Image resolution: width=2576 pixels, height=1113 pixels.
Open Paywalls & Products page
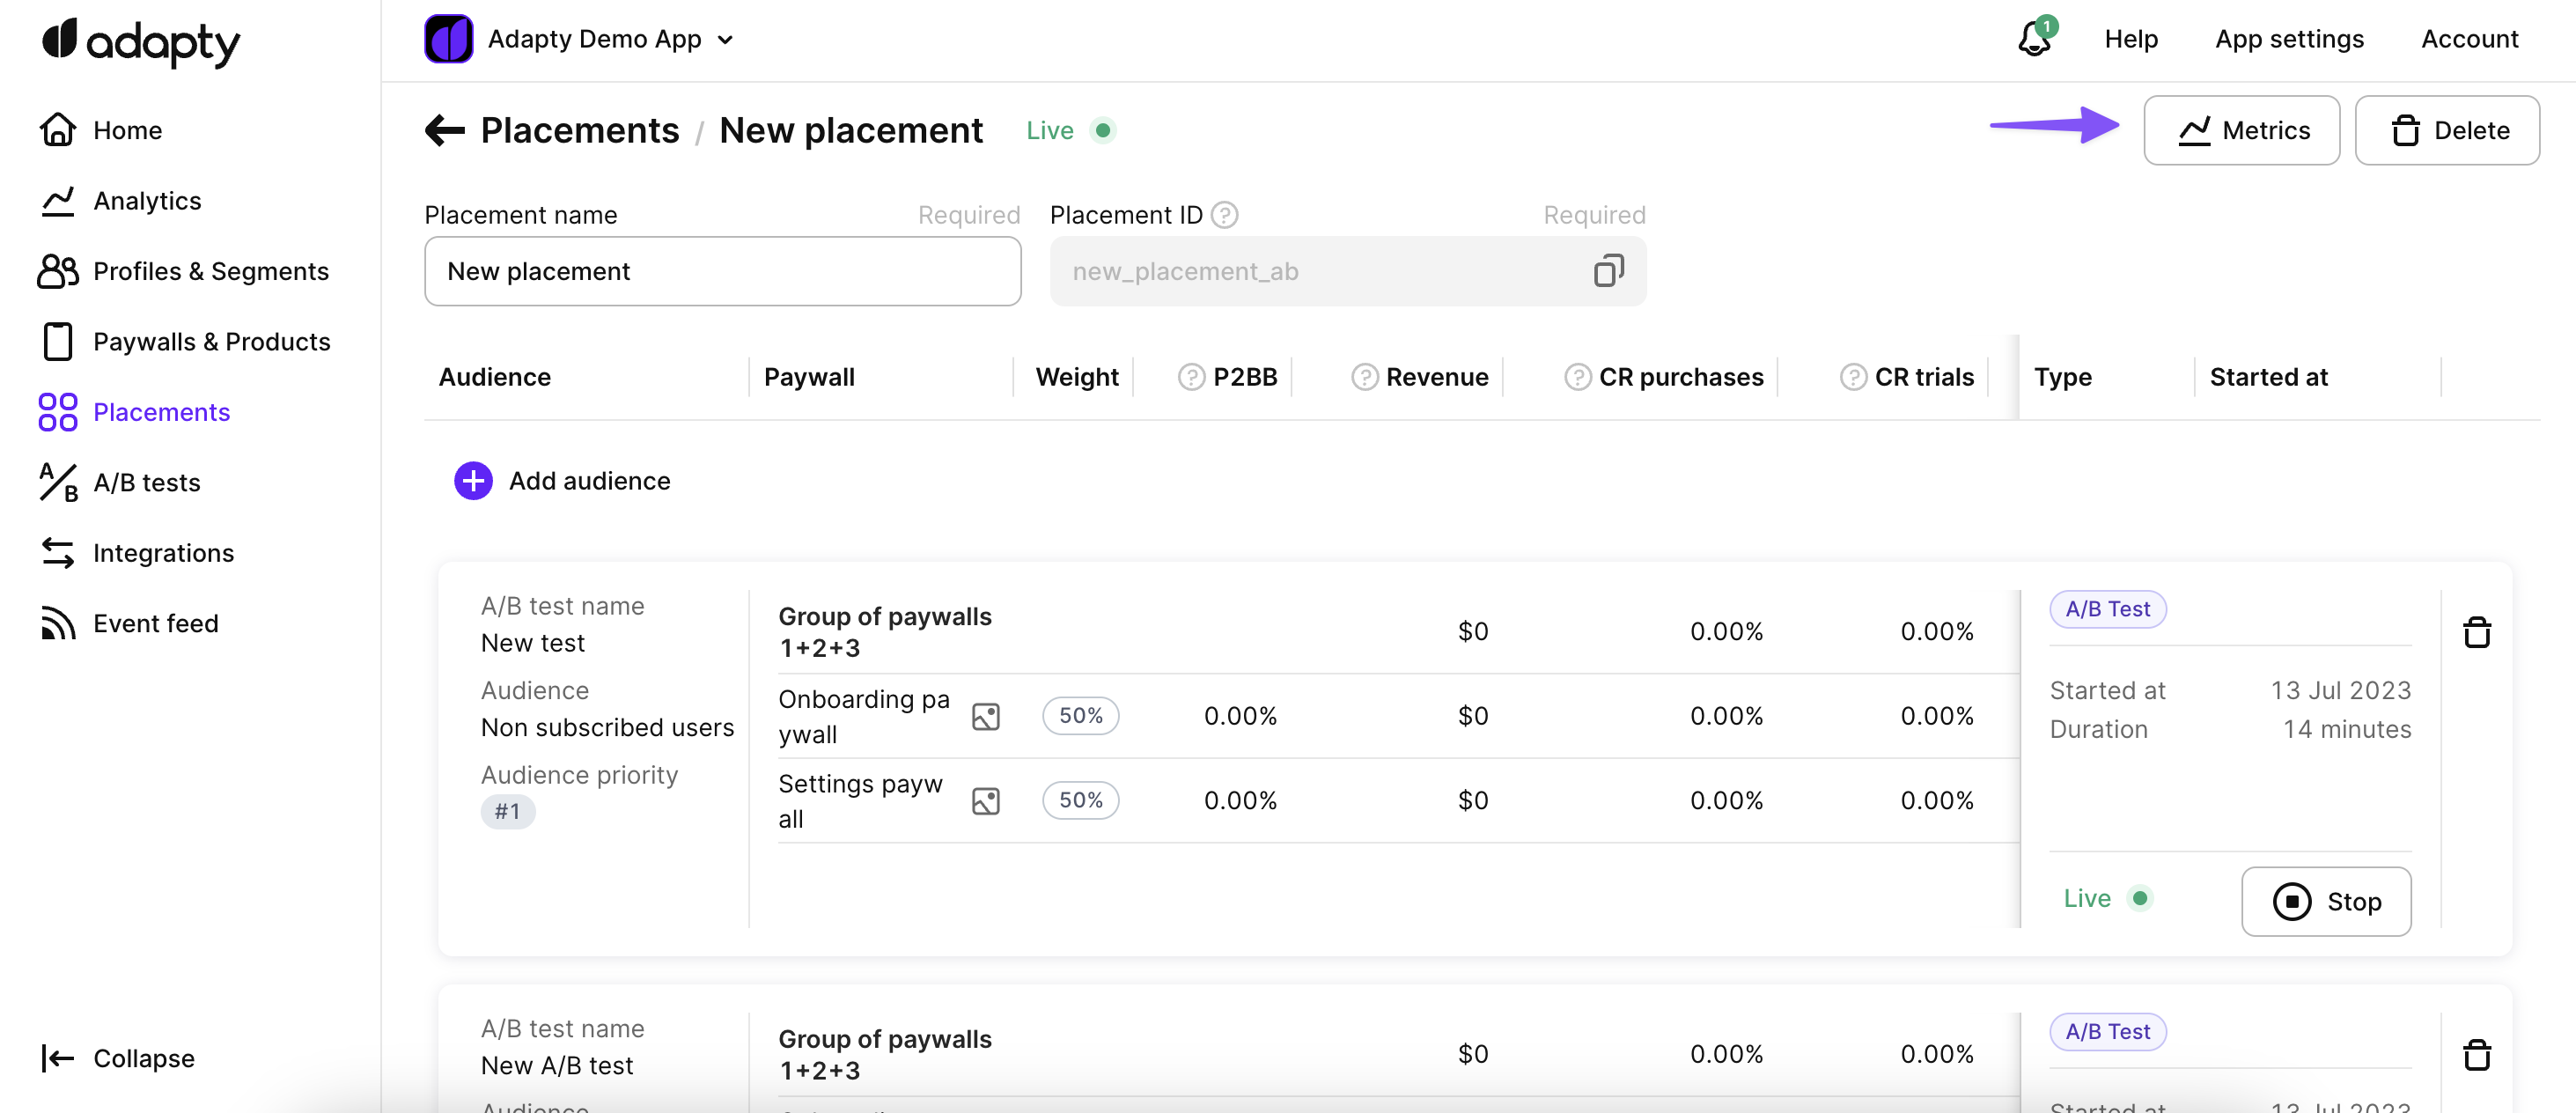coord(211,342)
